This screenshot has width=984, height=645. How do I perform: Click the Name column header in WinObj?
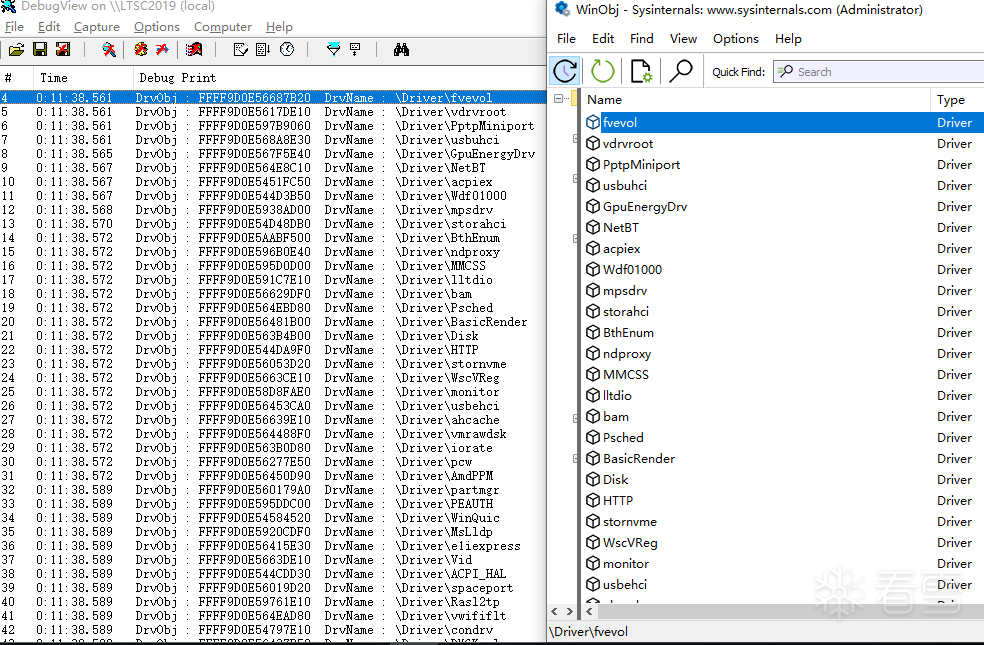(x=756, y=100)
